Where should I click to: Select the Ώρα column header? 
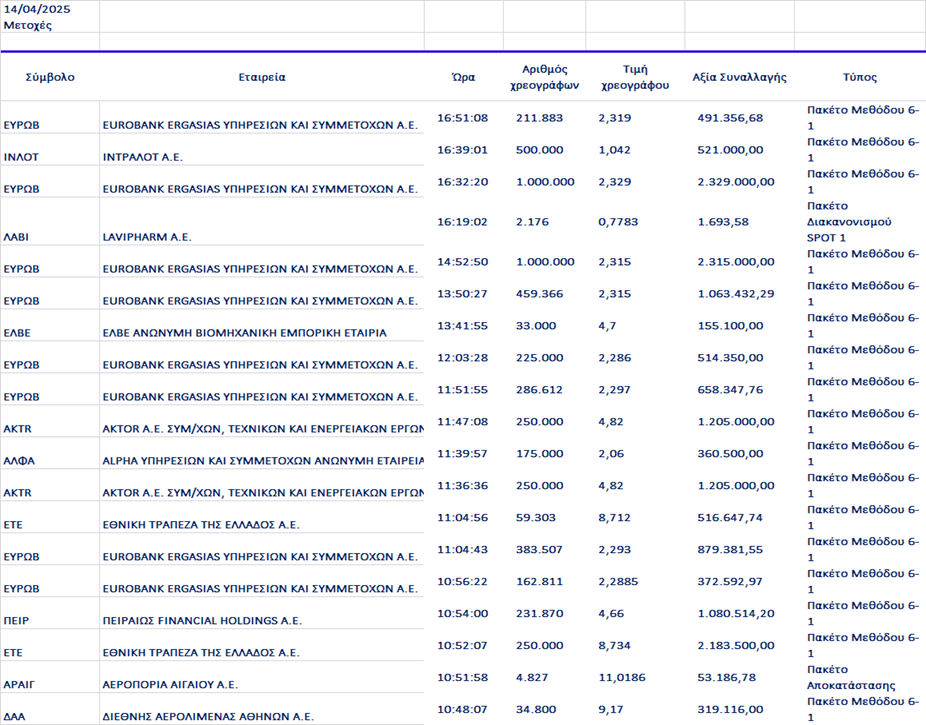pyautogui.click(x=463, y=77)
